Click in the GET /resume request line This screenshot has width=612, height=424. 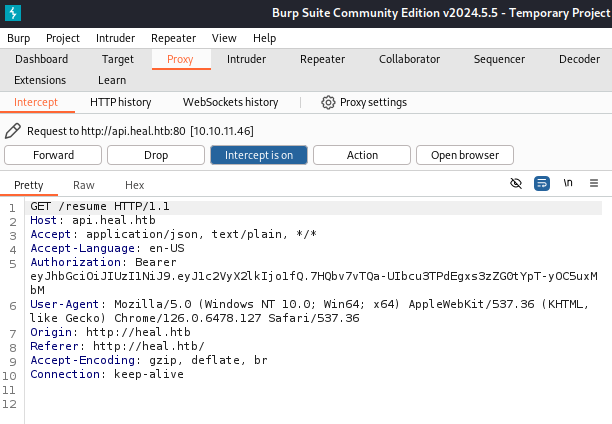pyautogui.click(x=100, y=206)
